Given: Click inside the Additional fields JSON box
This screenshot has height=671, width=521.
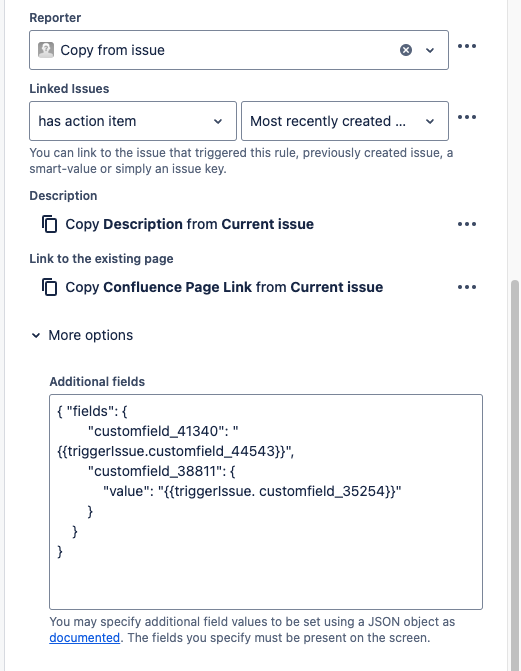Looking at the screenshot, I should 266,502.
